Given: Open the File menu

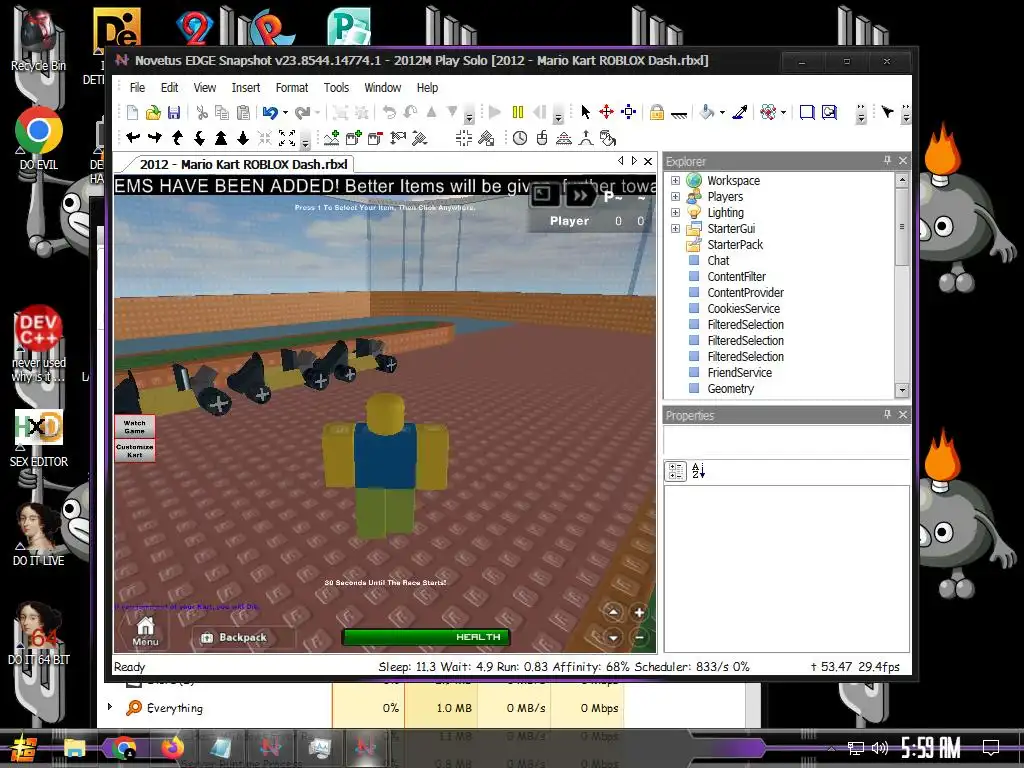Looking at the screenshot, I should point(137,88).
